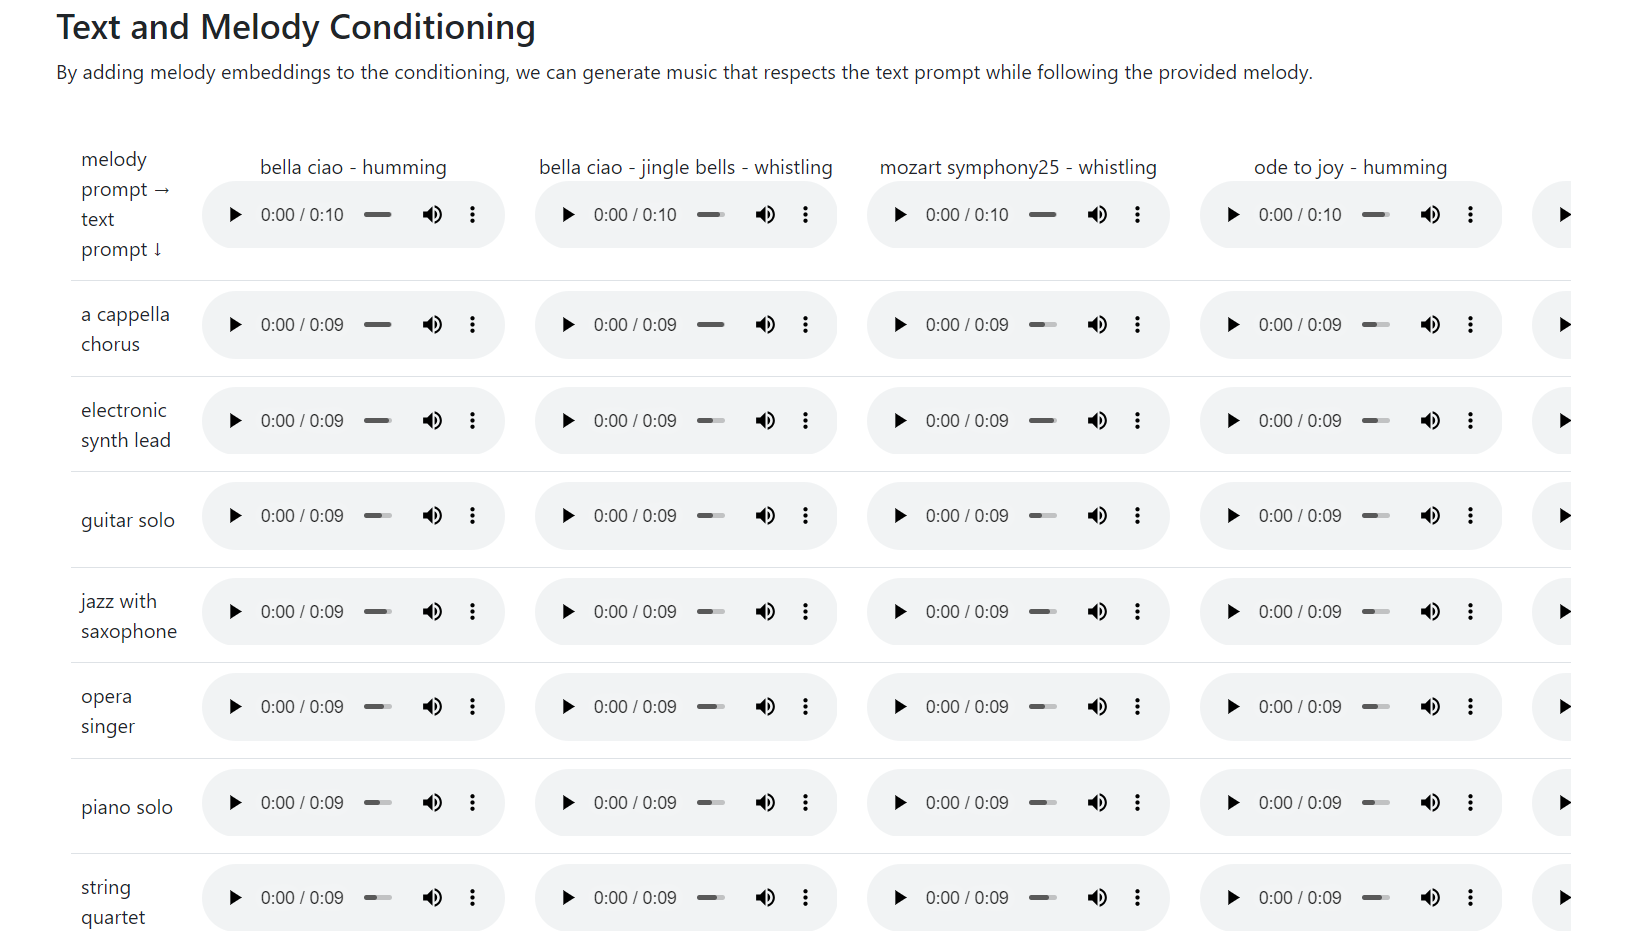Open more options for opera singer ode to joy
1637x931 pixels.
(x=1470, y=707)
